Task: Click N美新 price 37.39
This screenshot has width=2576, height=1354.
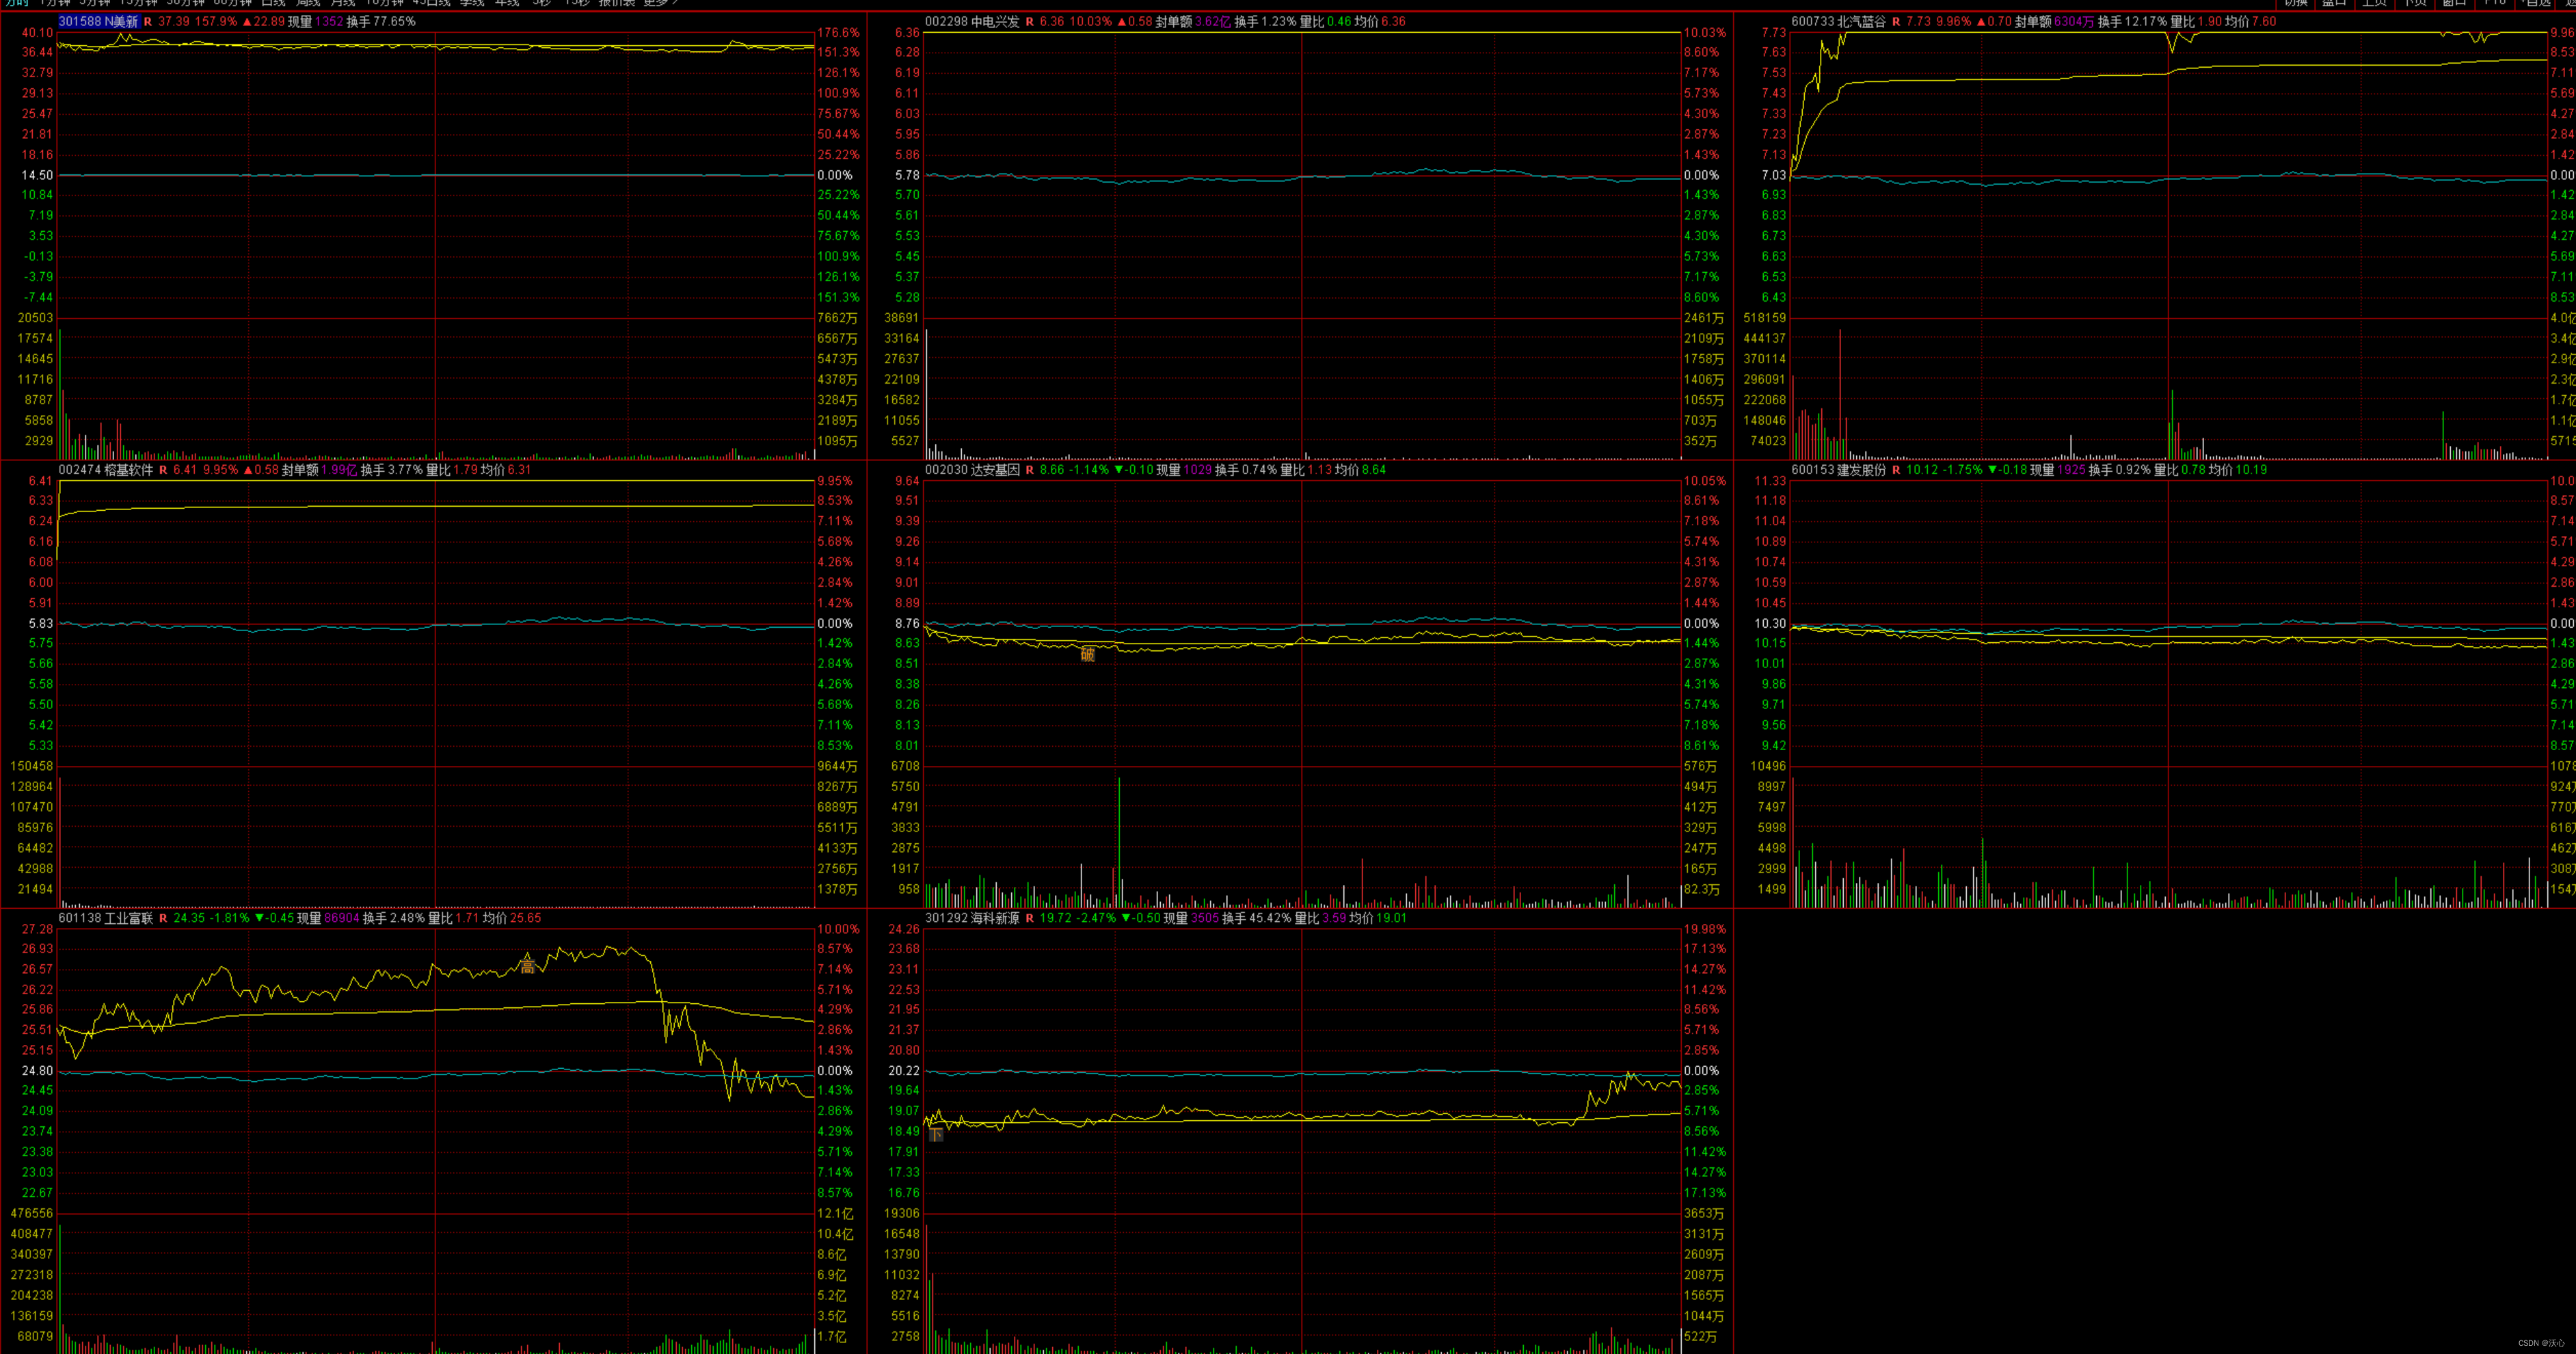Action: (x=174, y=21)
